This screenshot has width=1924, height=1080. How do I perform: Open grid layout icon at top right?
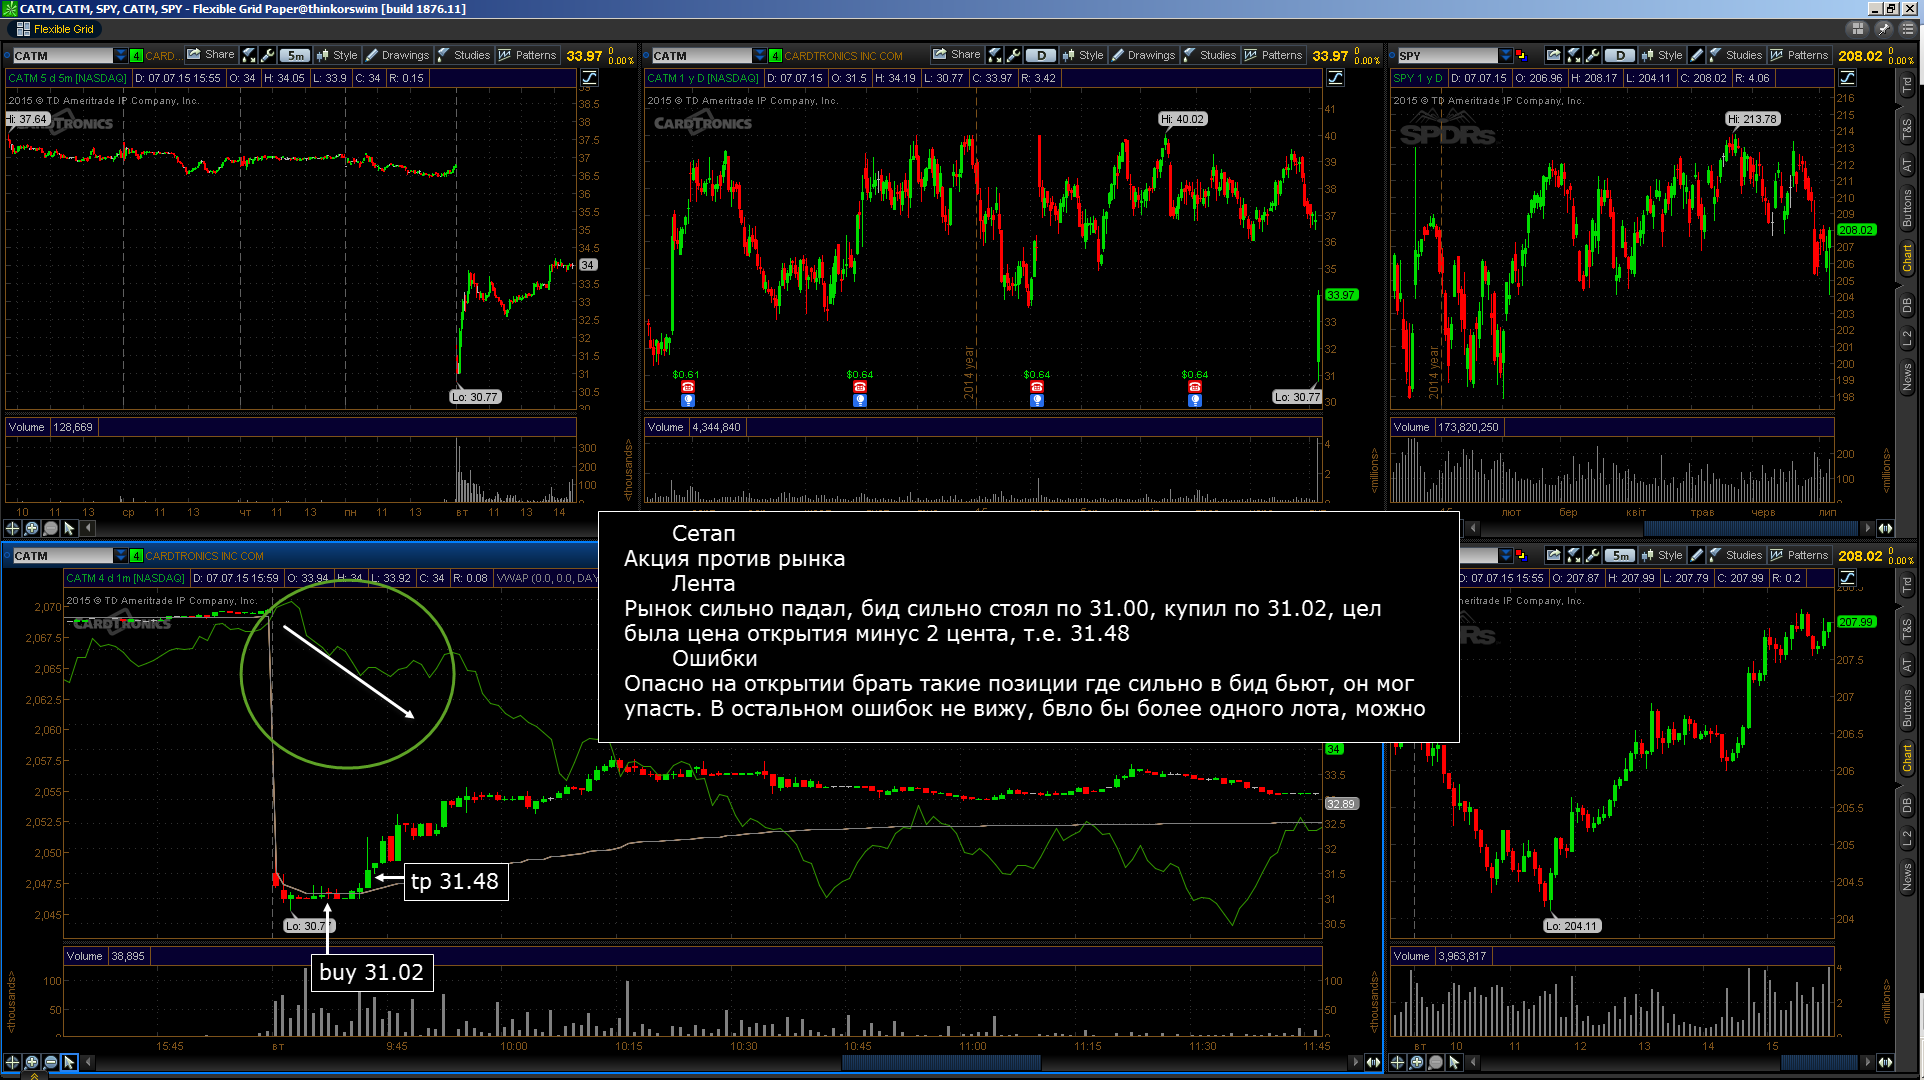(x=1858, y=29)
